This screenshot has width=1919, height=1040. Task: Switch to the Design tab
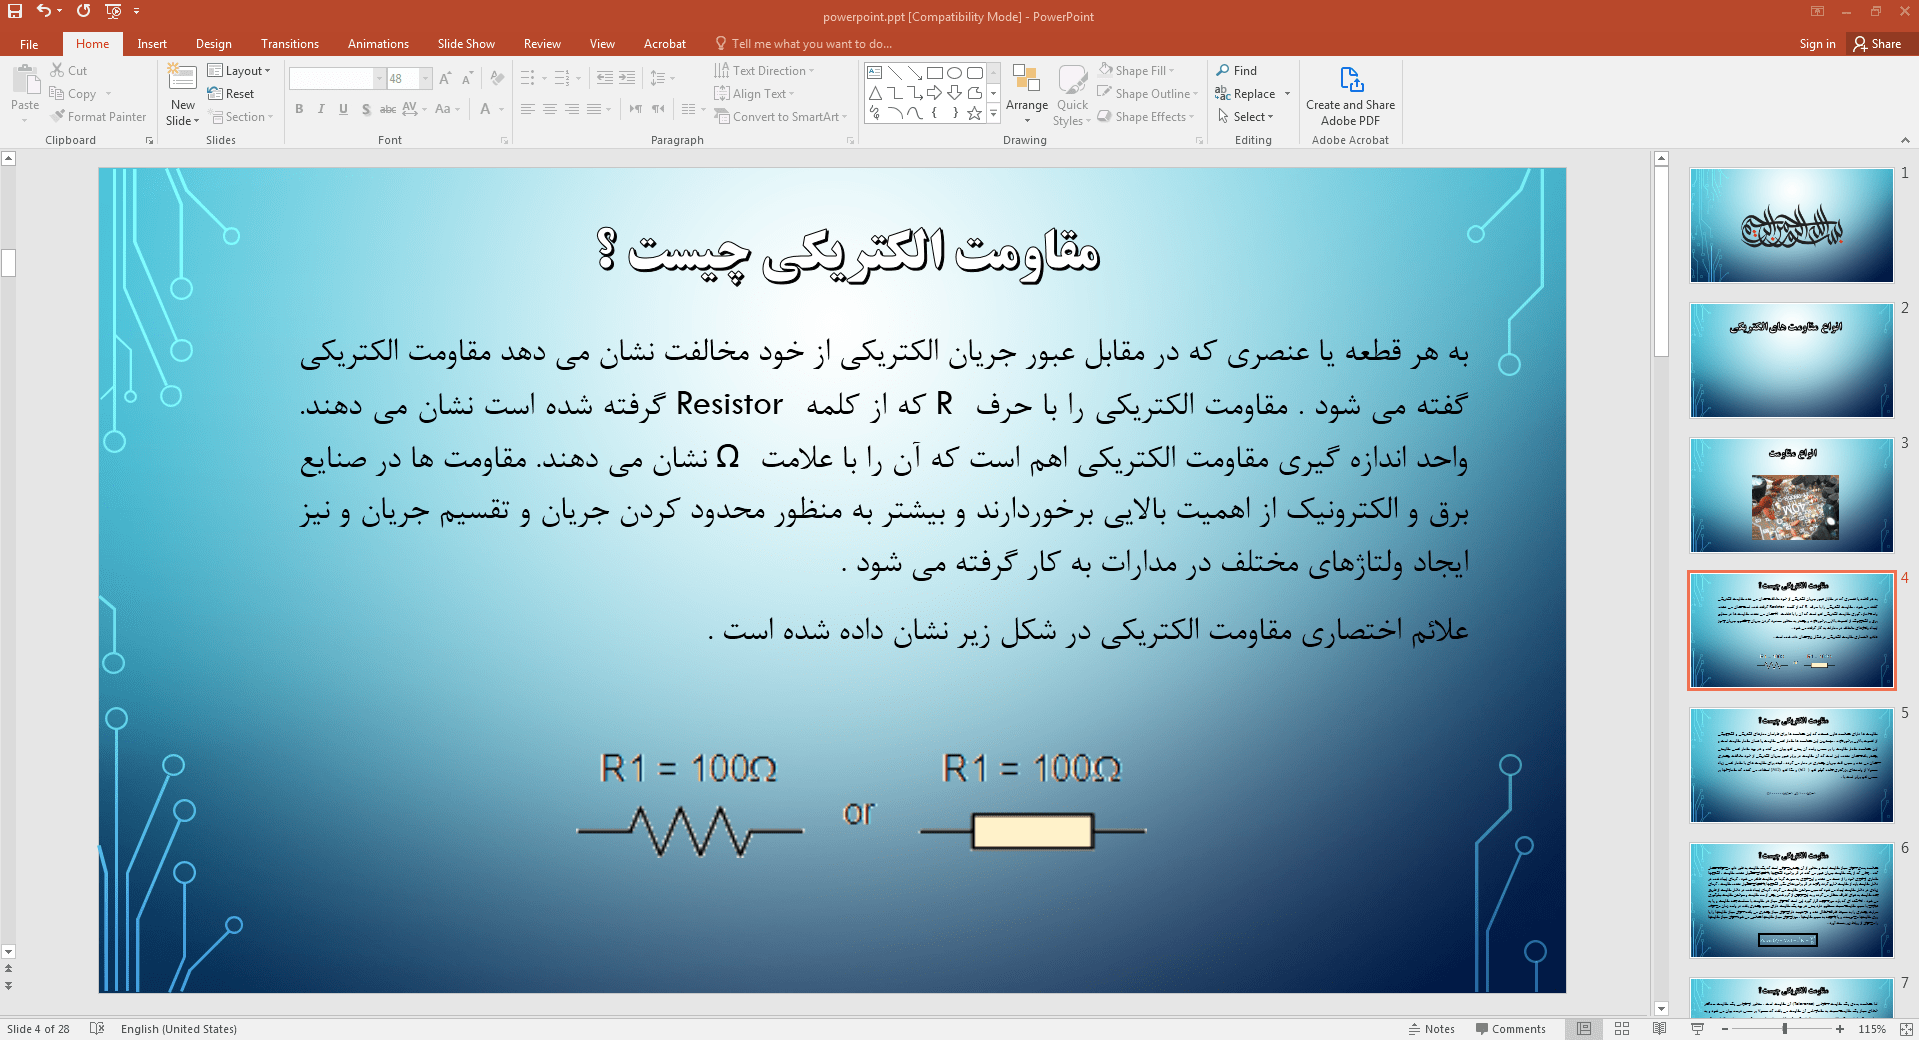(x=214, y=44)
